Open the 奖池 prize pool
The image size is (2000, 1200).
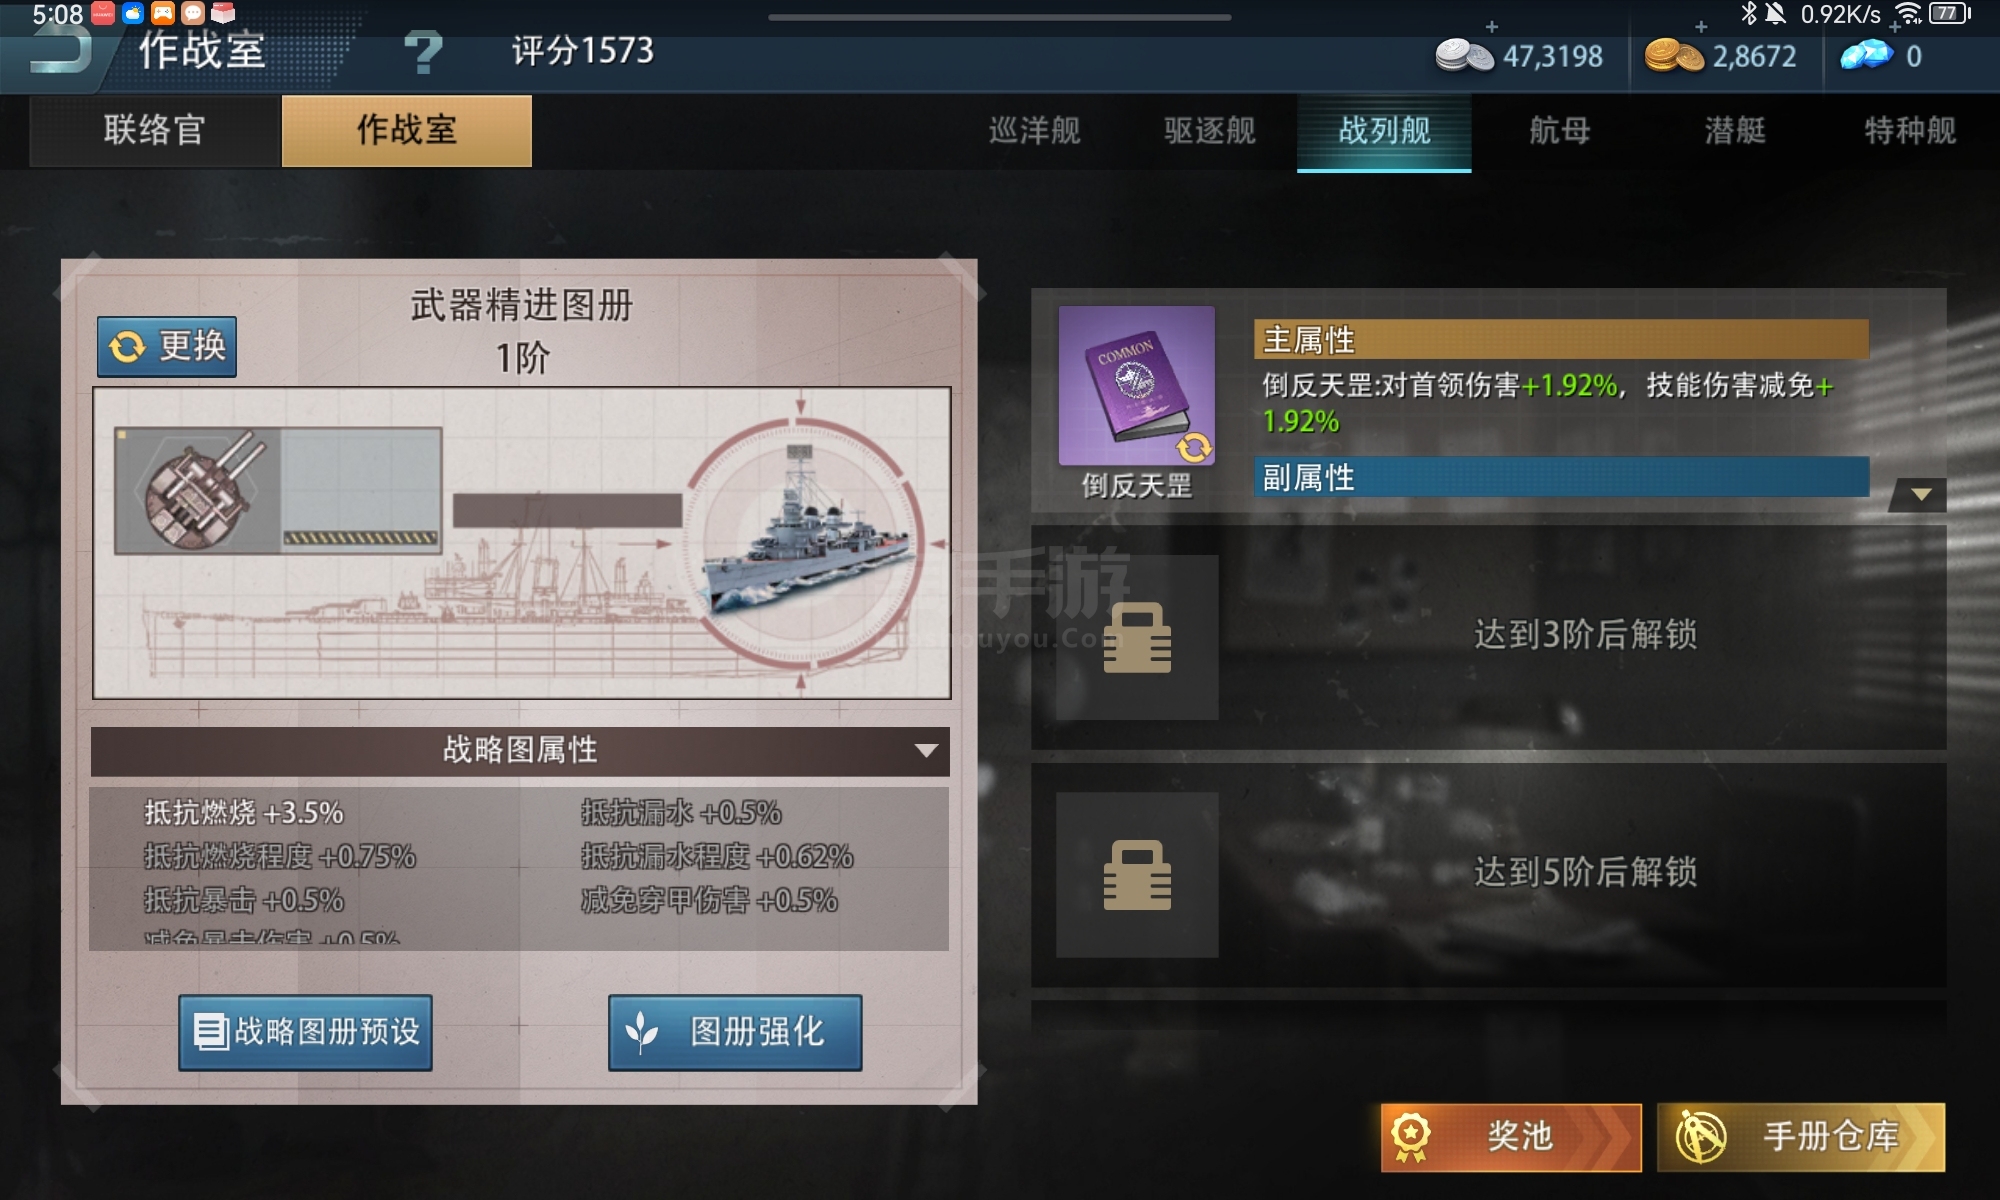(1511, 1137)
